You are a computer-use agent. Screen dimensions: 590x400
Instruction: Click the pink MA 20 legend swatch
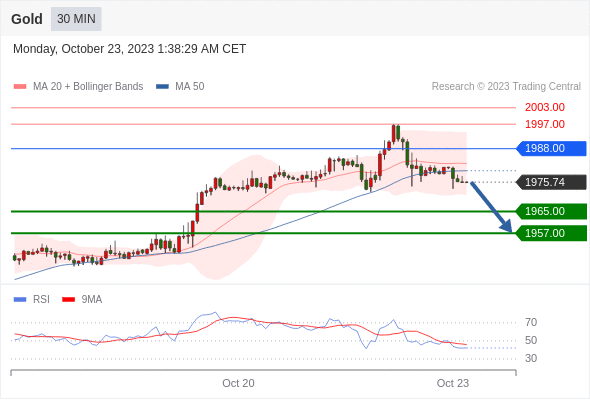coord(20,87)
